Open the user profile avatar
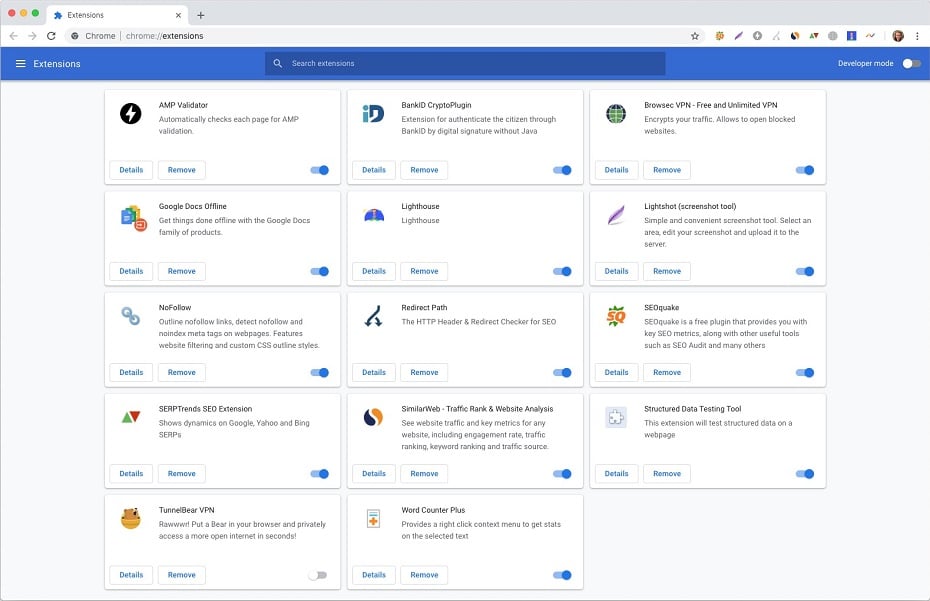The image size is (930, 601). click(898, 36)
